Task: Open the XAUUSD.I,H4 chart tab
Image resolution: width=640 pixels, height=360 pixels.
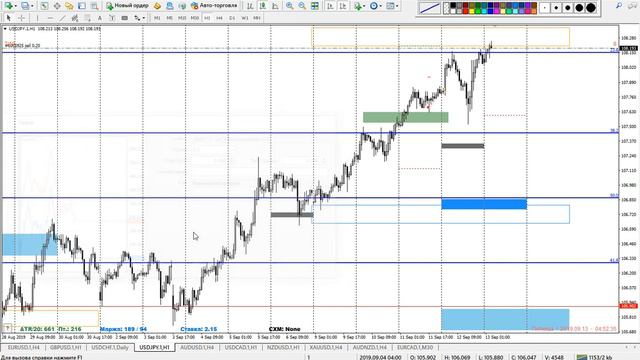Action: (326, 347)
